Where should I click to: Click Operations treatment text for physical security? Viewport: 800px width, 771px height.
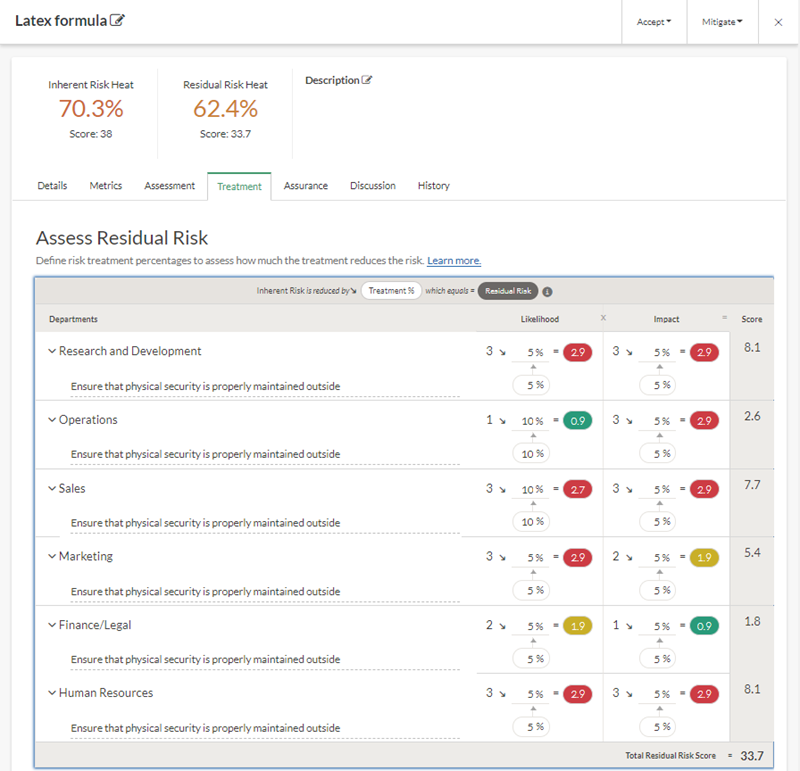point(205,454)
